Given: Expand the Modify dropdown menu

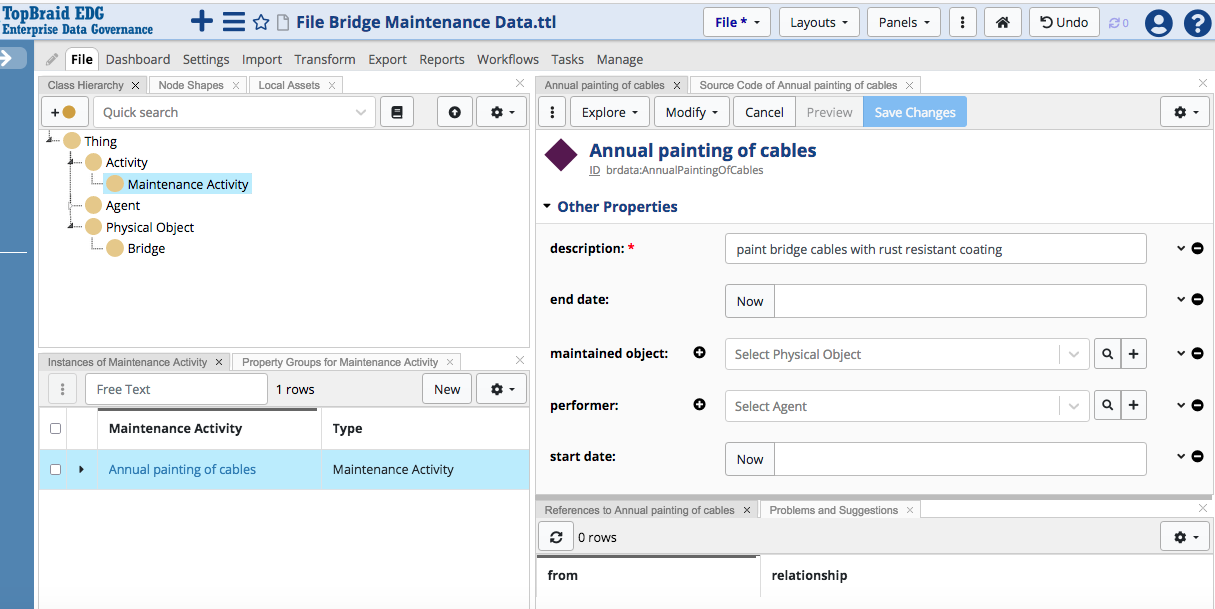Looking at the screenshot, I should click(692, 112).
